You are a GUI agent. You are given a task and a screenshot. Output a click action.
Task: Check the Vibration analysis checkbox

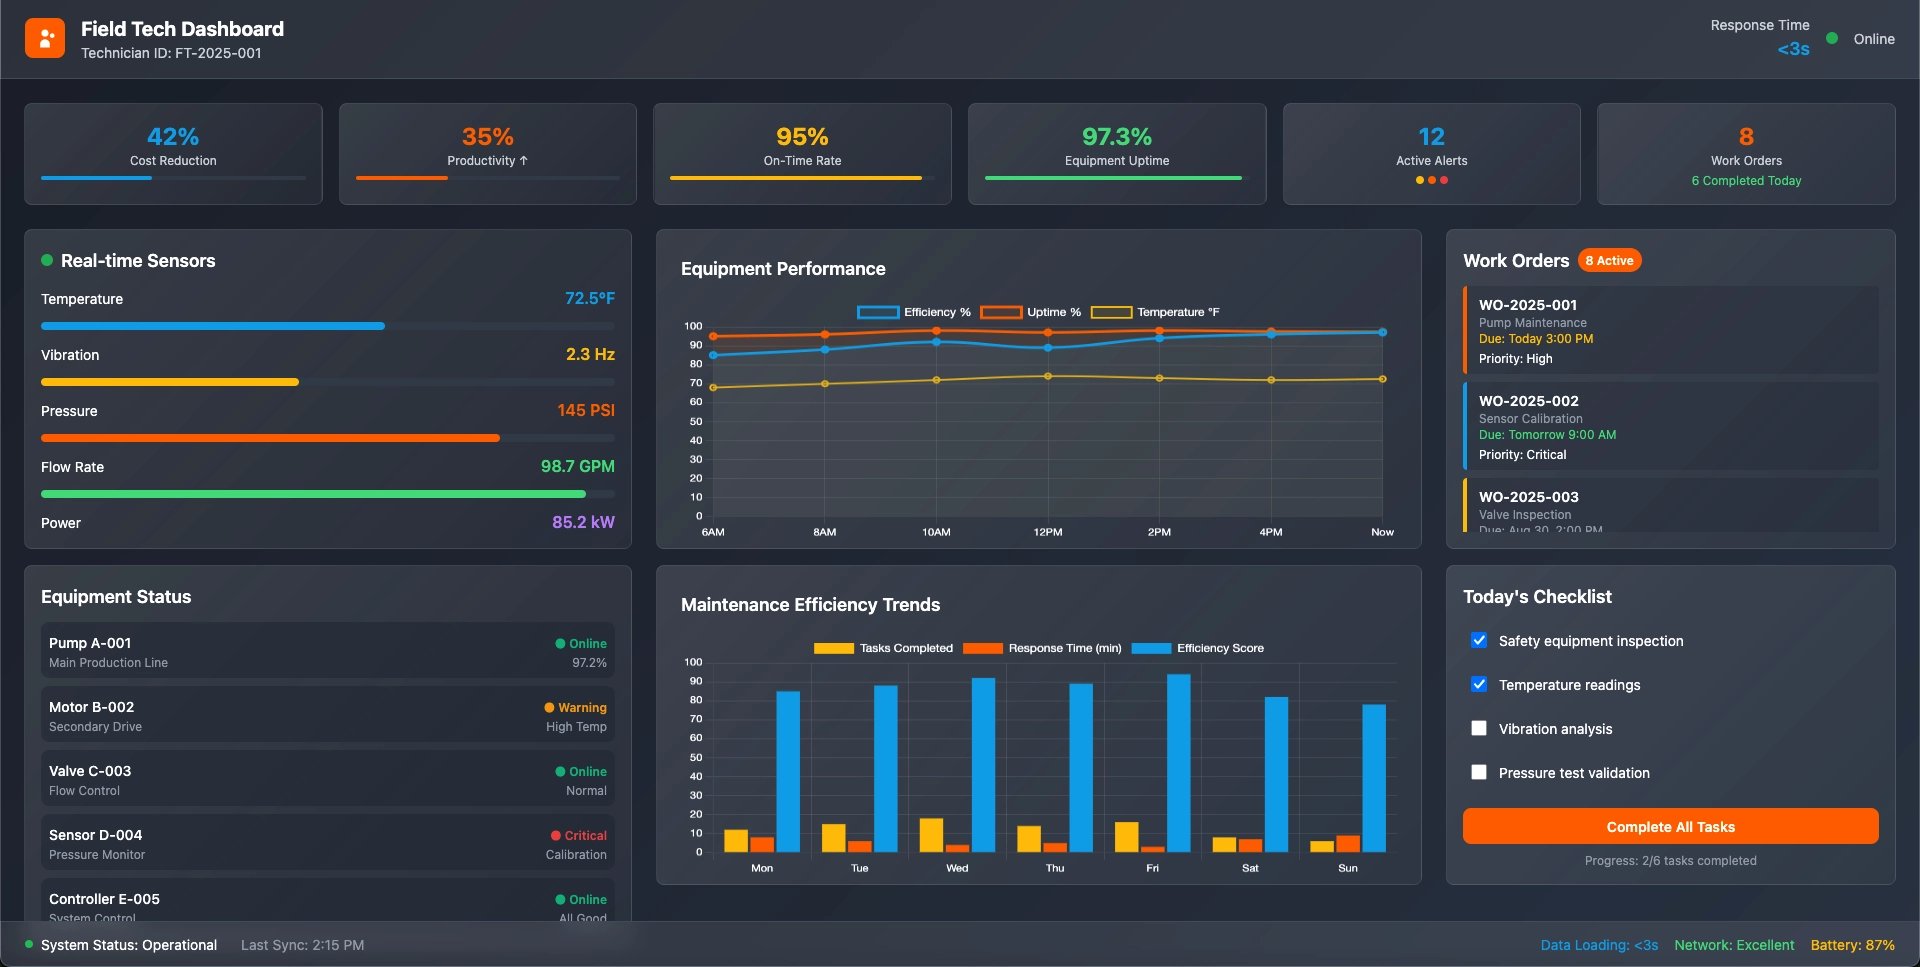point(1479,728)
